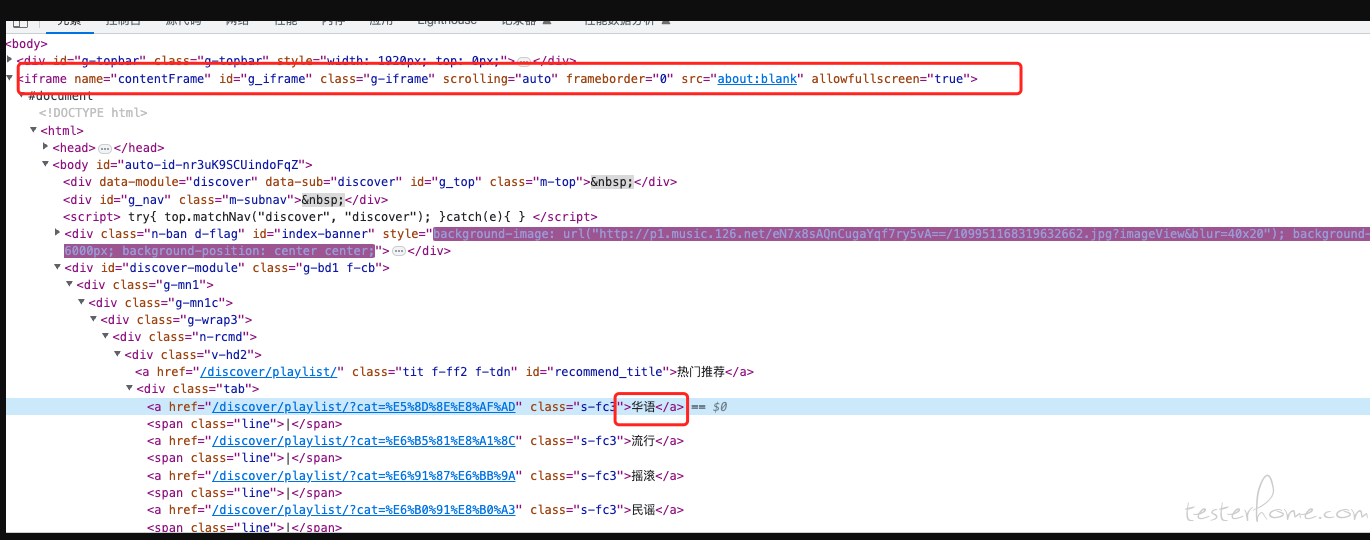Select the script top.matchNav row

pos(330,216)
